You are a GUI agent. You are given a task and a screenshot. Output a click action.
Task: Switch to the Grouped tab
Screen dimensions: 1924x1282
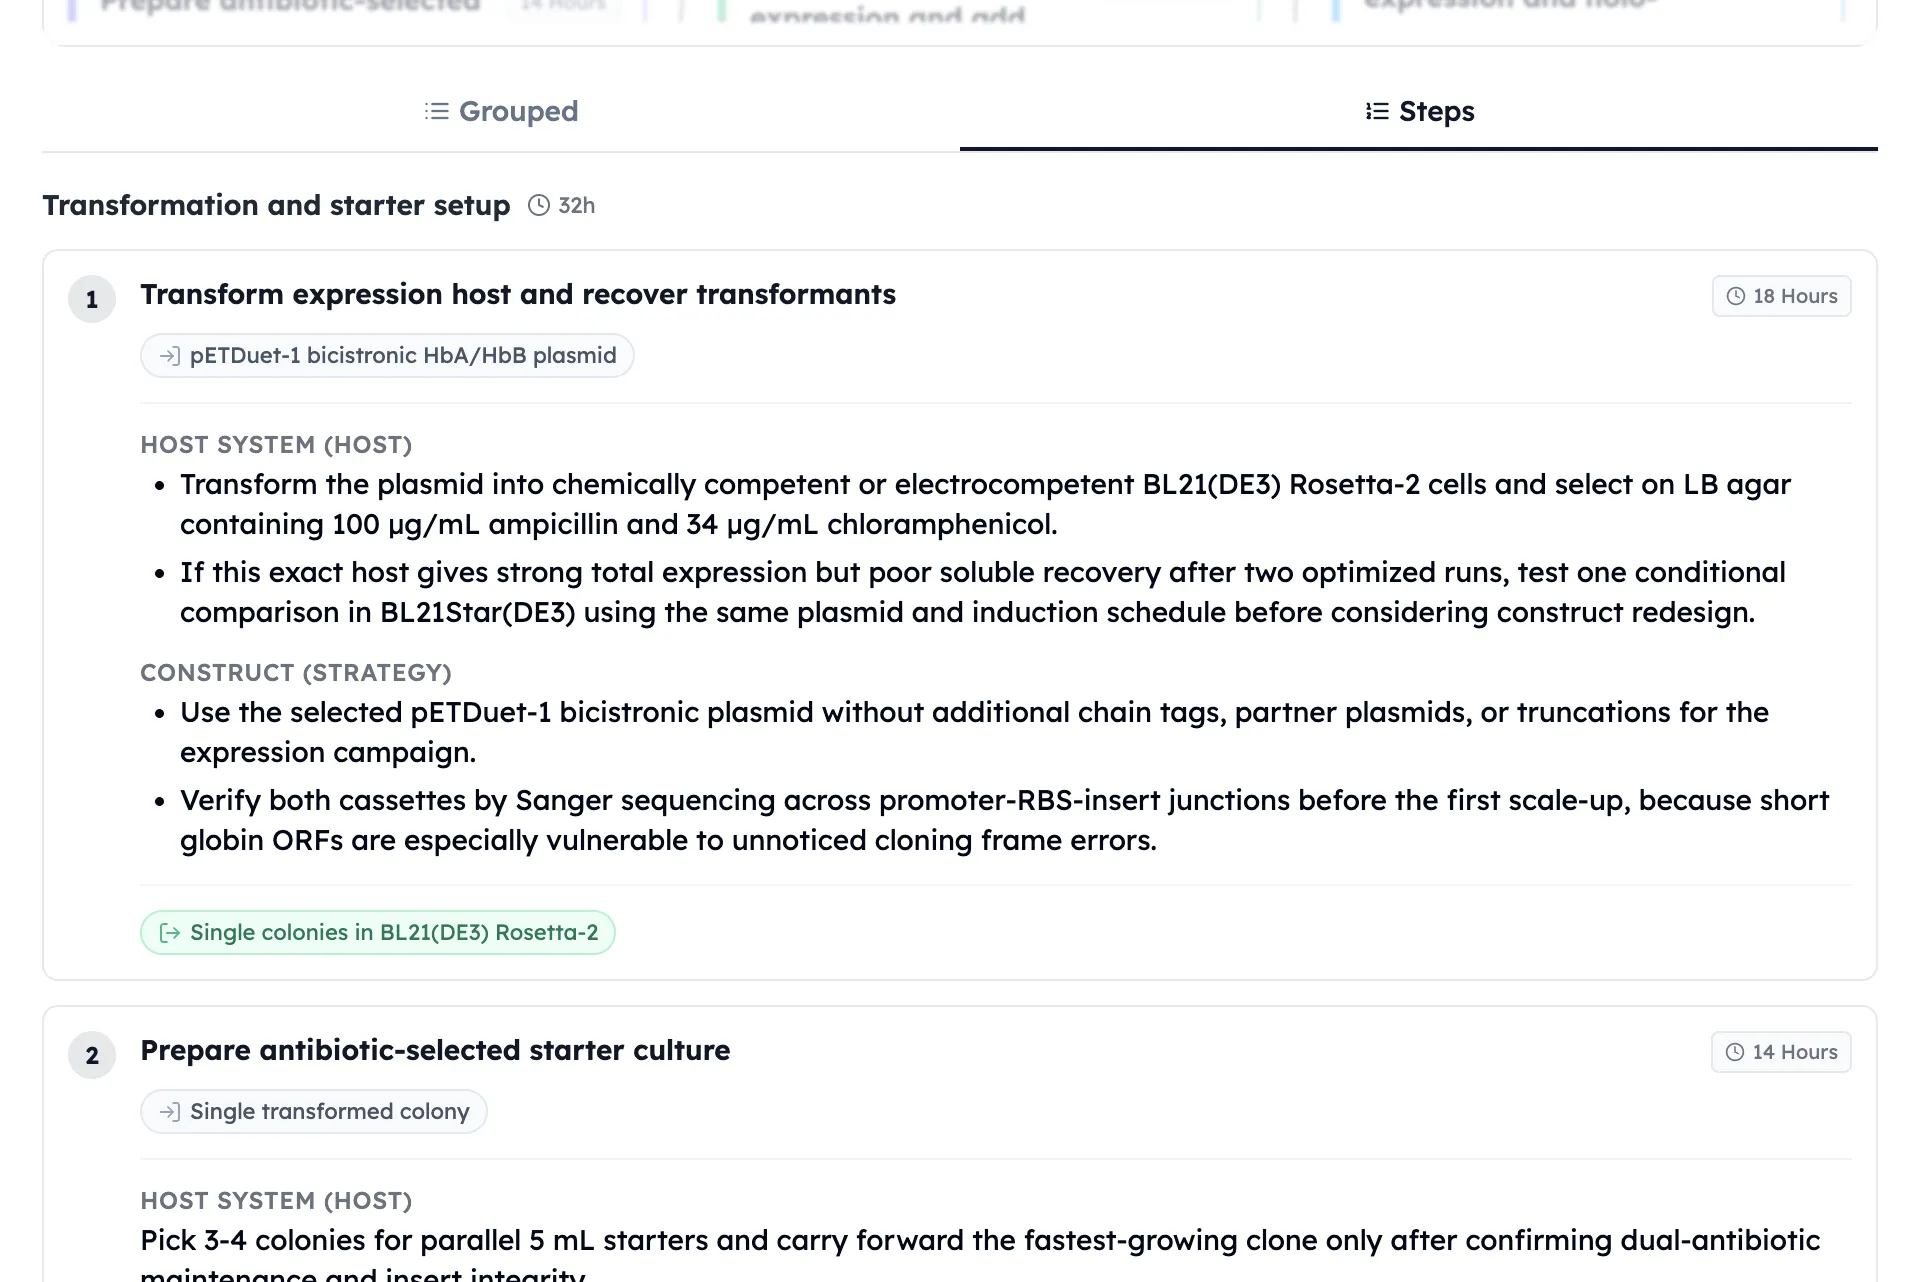(x=501, y=111)
